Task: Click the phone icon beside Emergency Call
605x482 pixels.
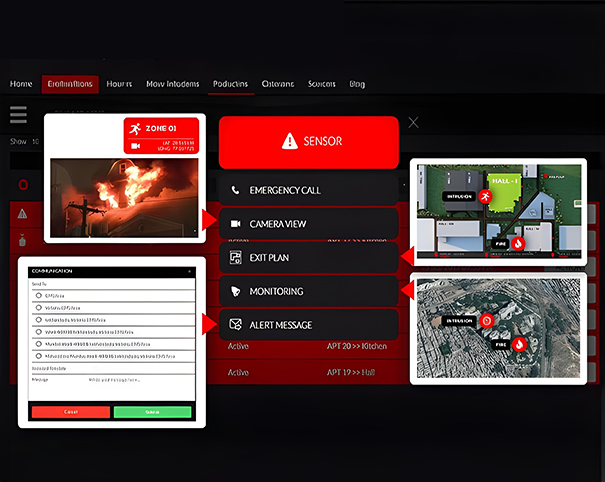Action: tap(235, 190)
